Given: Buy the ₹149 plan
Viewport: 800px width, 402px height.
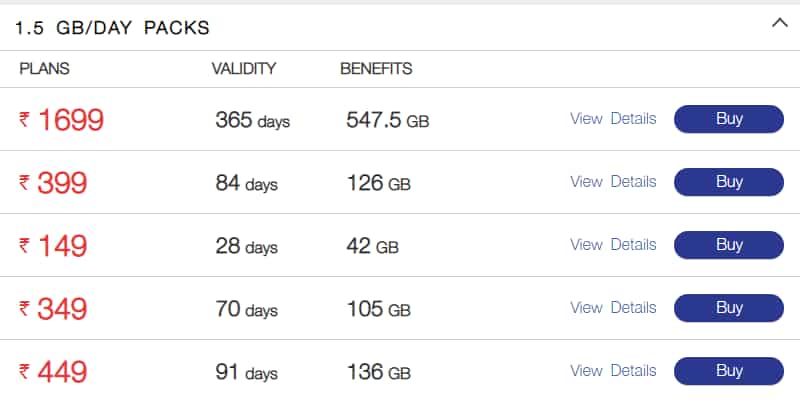Looking at the screenshot, I should 729,245.
